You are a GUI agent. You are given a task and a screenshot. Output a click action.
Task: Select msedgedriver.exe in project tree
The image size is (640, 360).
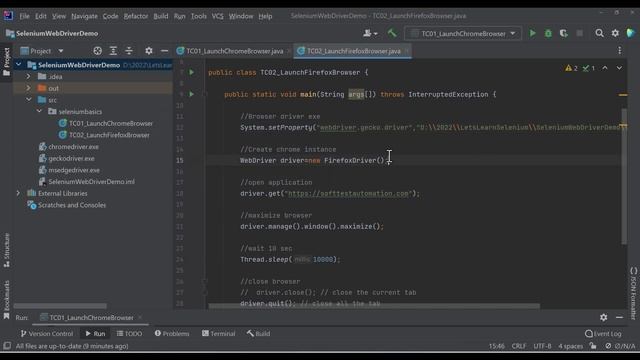tap(69, 170)
